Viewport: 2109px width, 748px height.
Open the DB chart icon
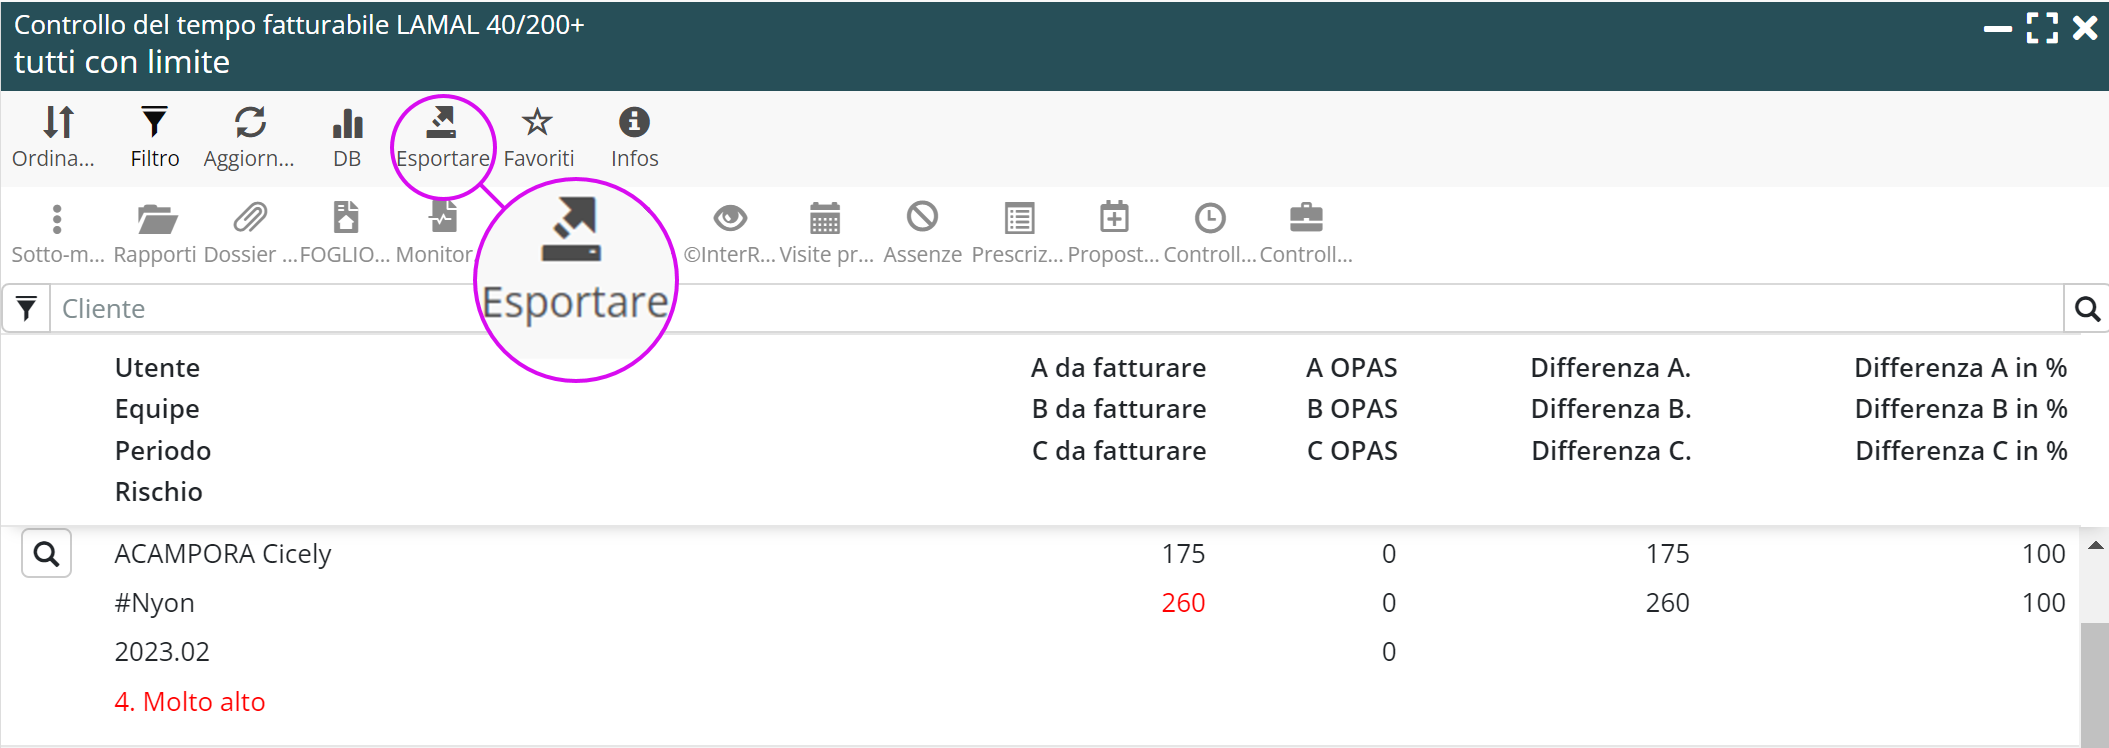click(347, 124)
